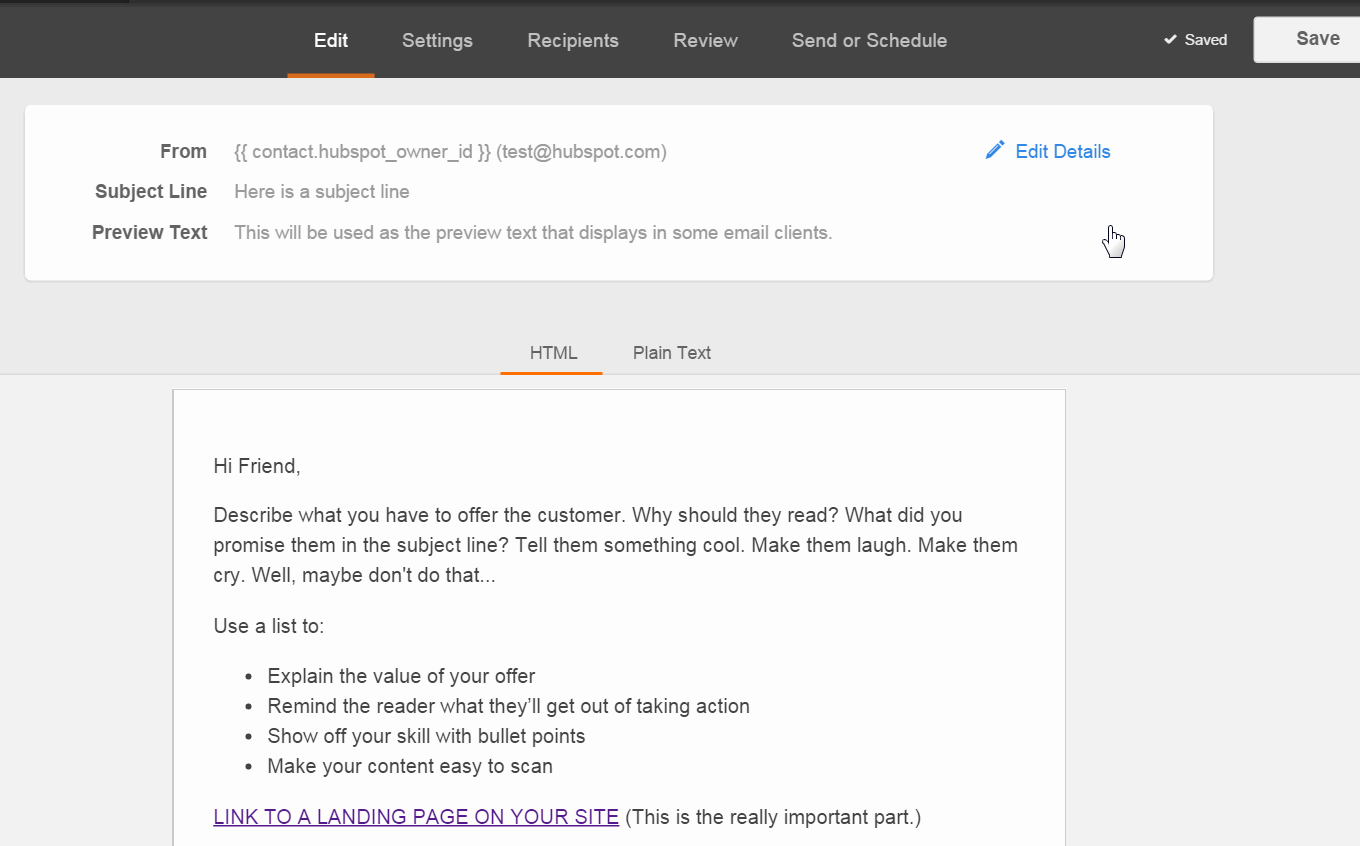Click the Edit Details link
Image resolution: width=1360 pixels, height=846 pixels.
pyautogui.click(x=1062, y=152)
